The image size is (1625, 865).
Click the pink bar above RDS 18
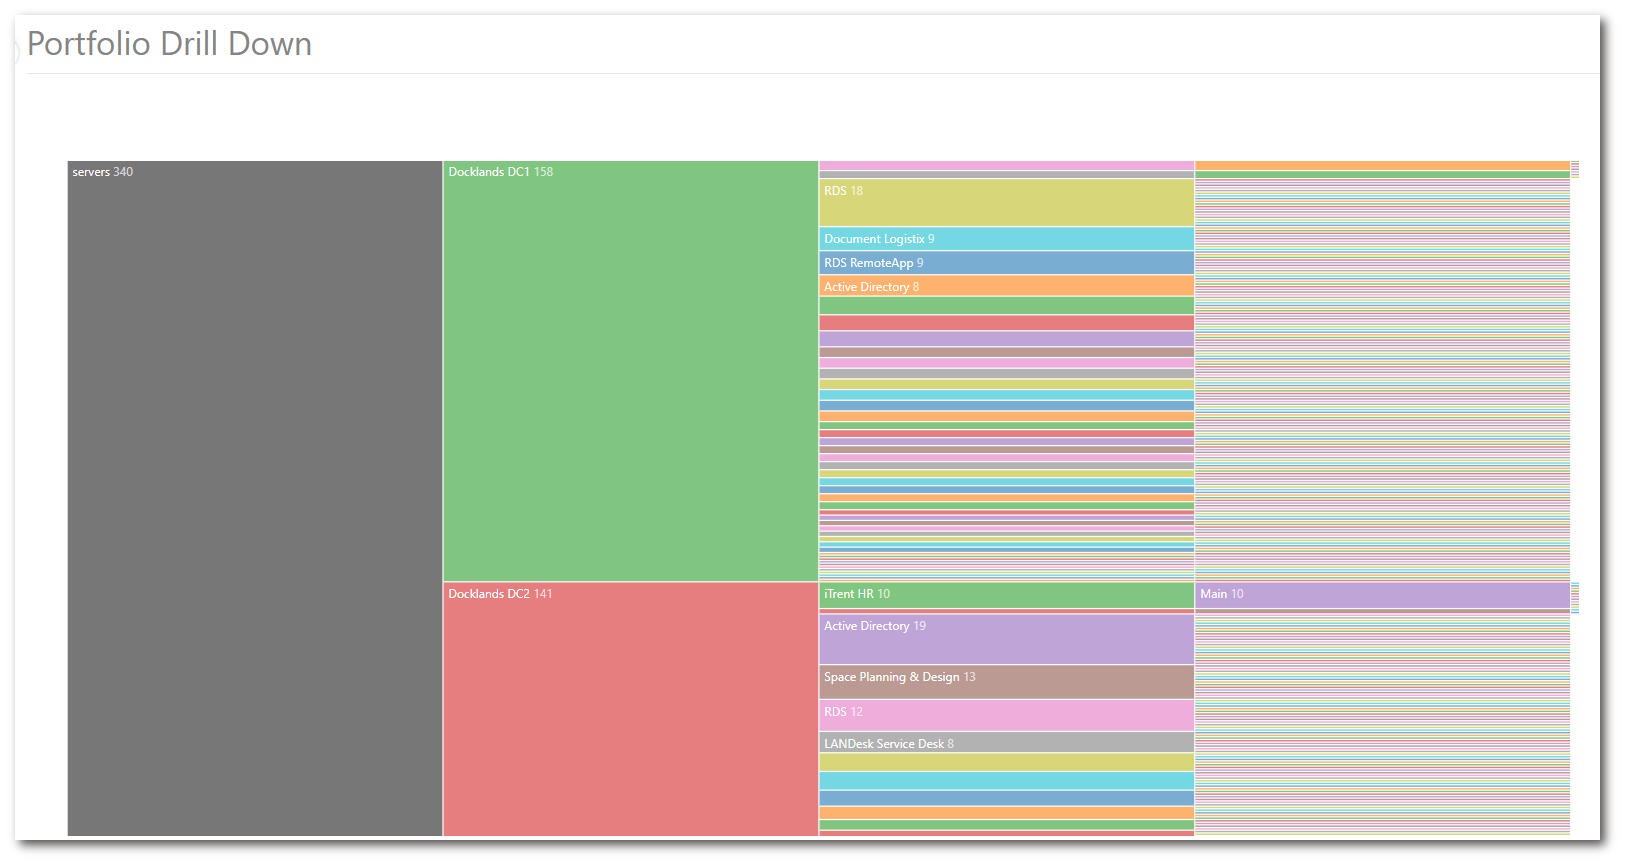[x=1006, y=166]
